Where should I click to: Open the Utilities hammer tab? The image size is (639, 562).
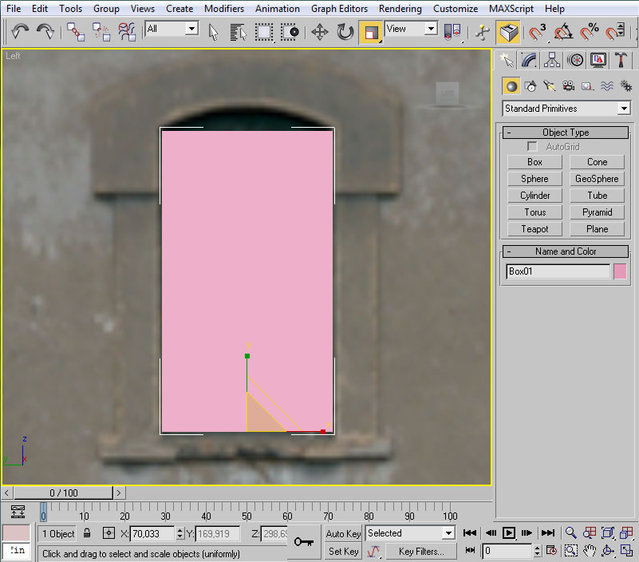tap(621, 61)
